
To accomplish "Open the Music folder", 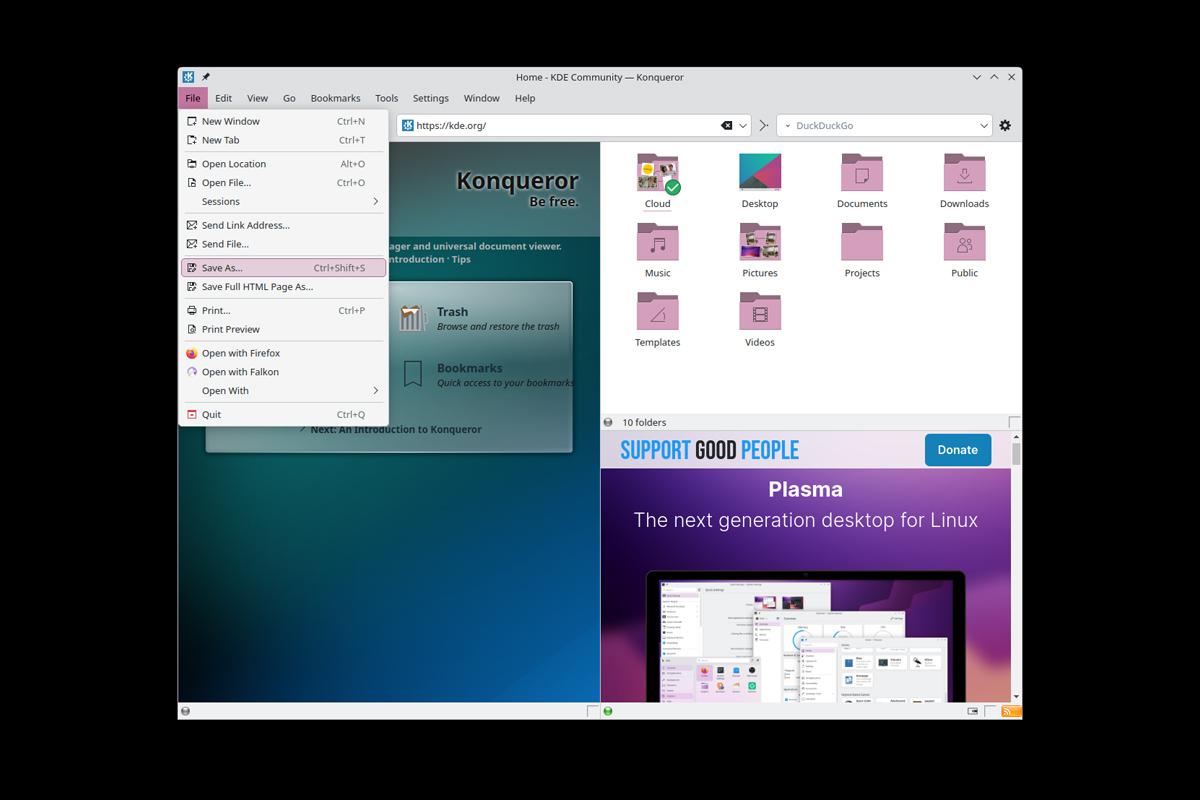I will click(658, 250).
